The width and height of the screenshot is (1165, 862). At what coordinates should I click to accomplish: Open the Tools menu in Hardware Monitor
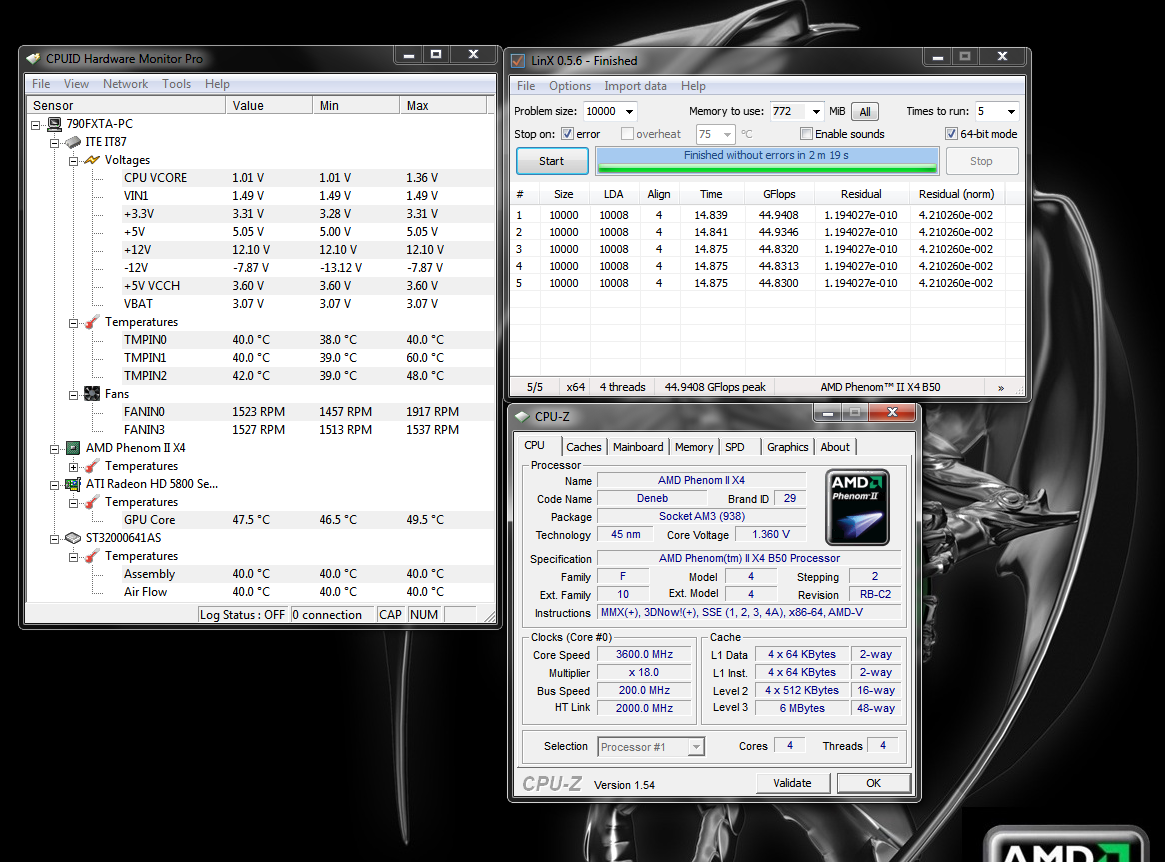[x=177, y=84]
